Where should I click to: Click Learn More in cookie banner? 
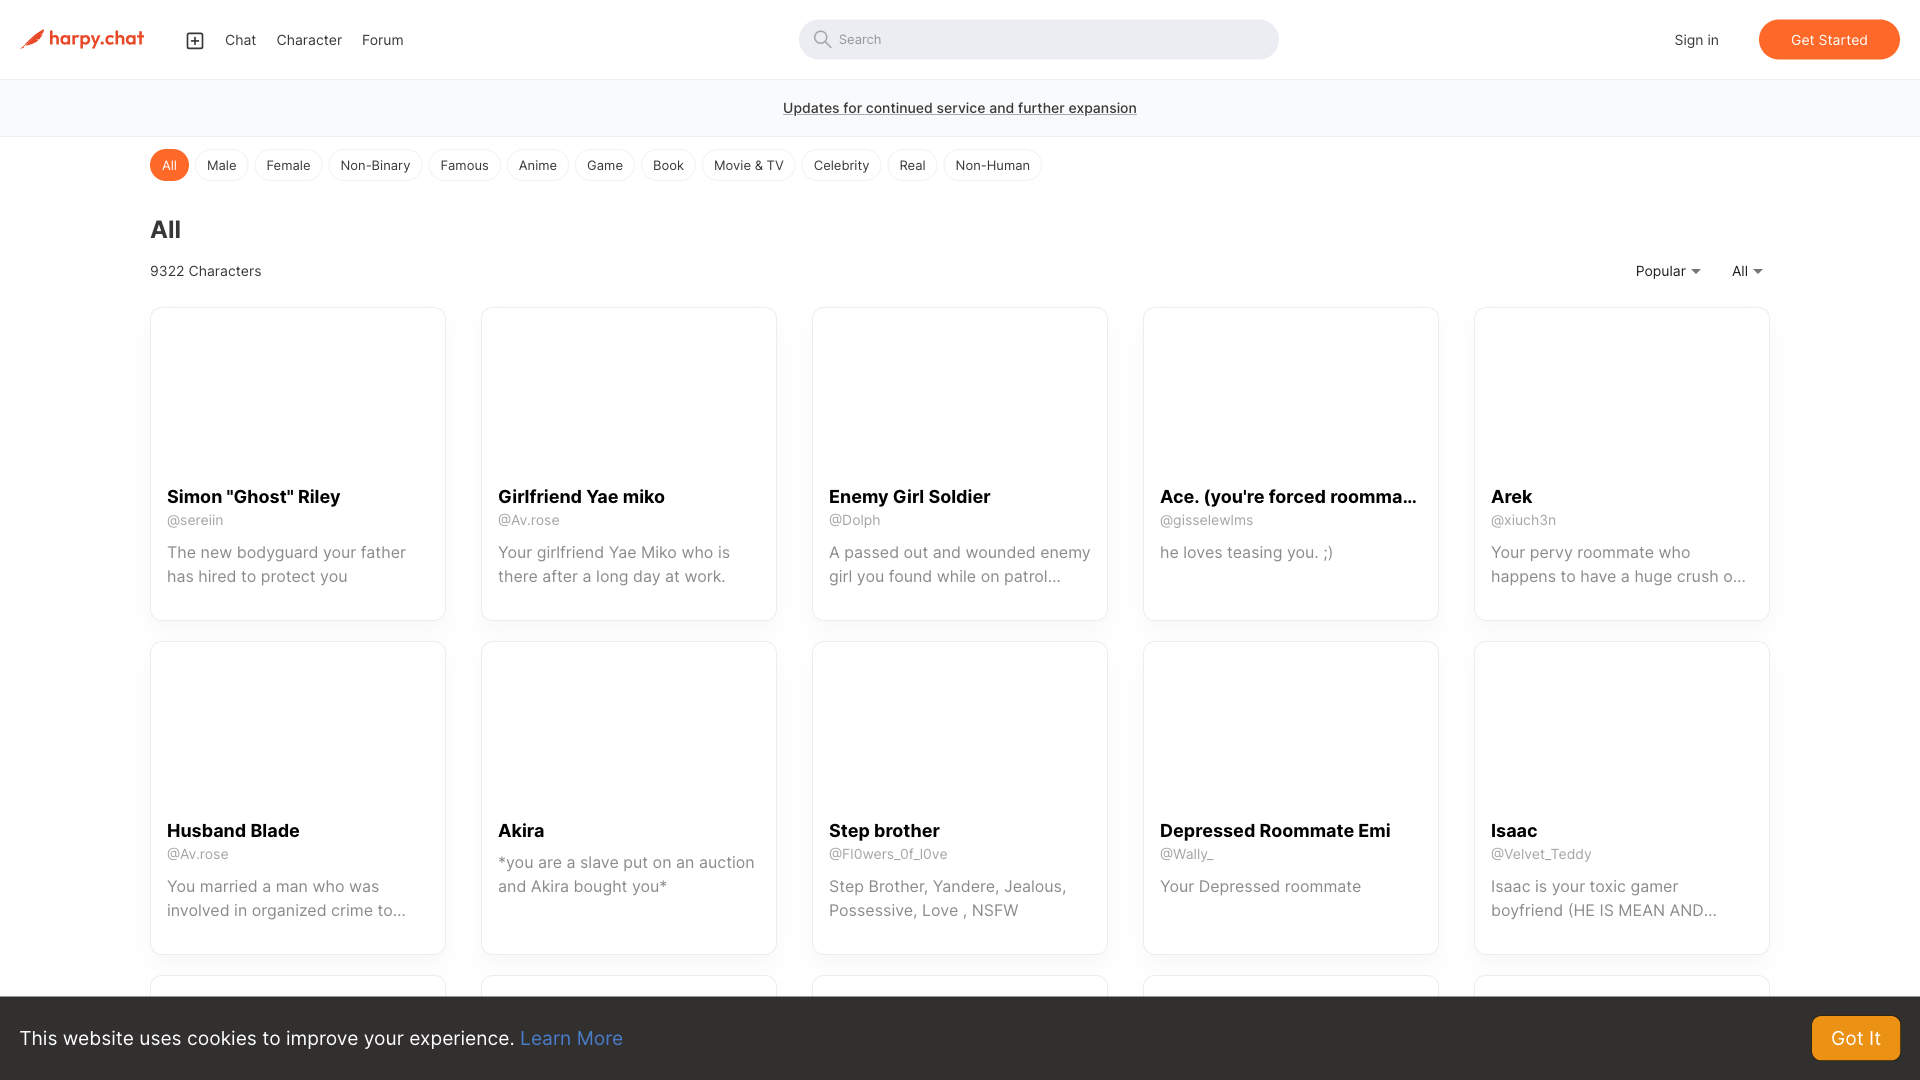[x=571, y=1038]
